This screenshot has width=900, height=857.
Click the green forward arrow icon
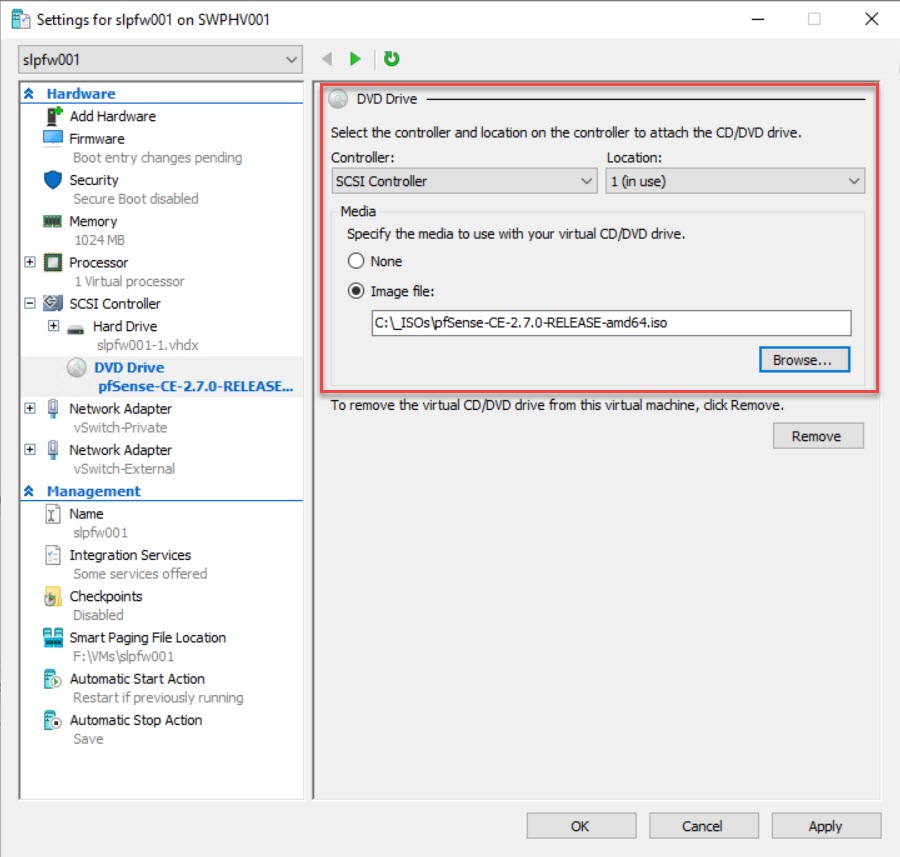355,59
